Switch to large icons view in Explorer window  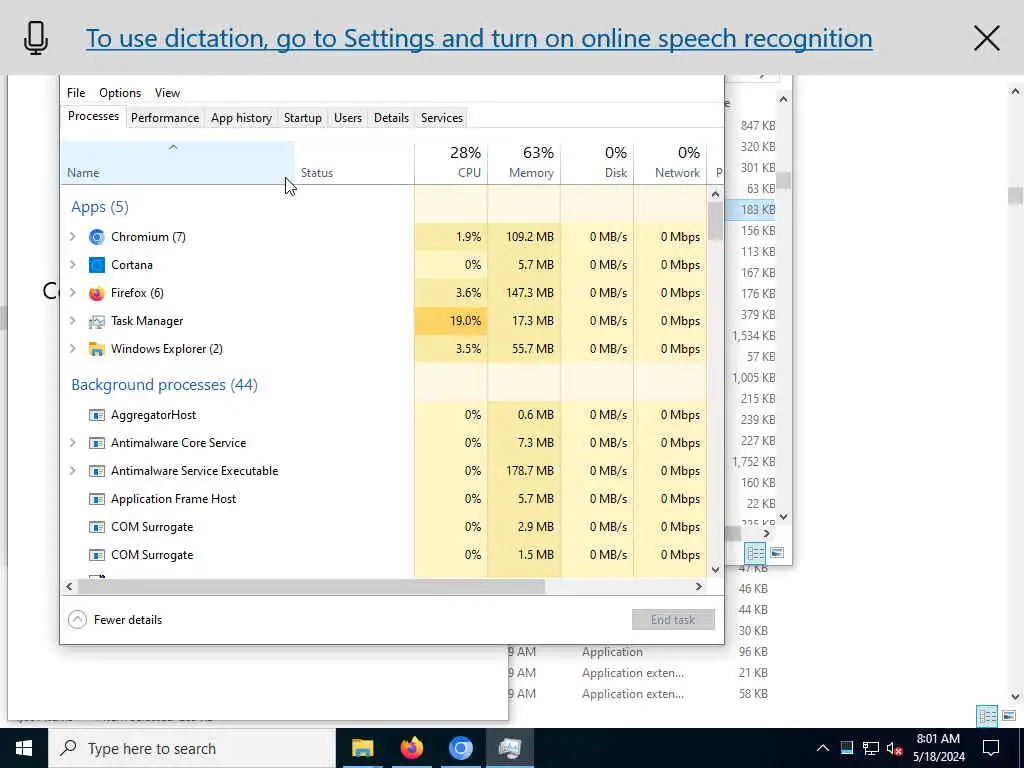777,553
